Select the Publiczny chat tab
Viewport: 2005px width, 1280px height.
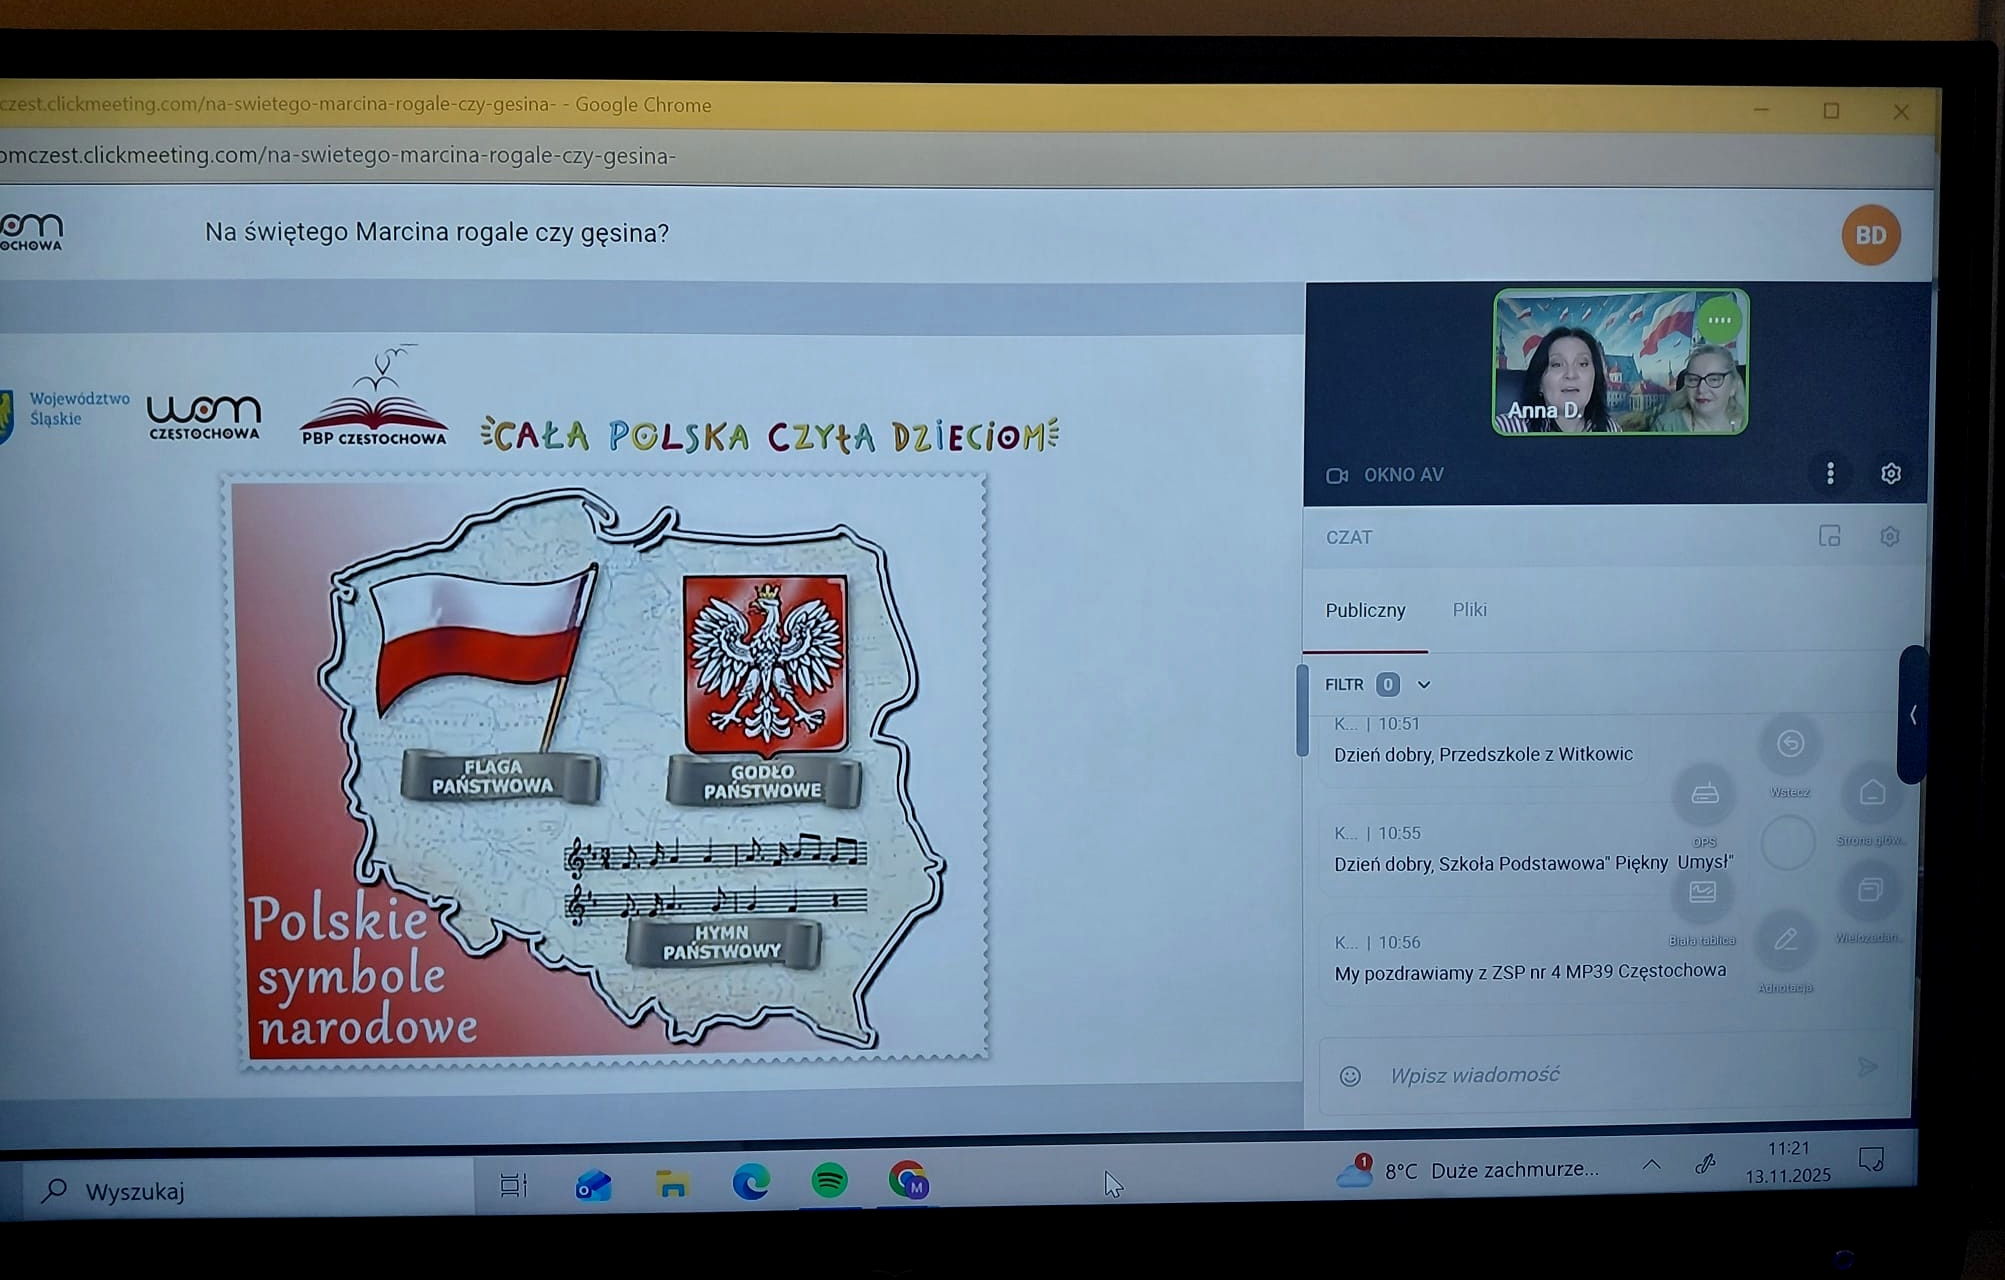pos(1365,610)
